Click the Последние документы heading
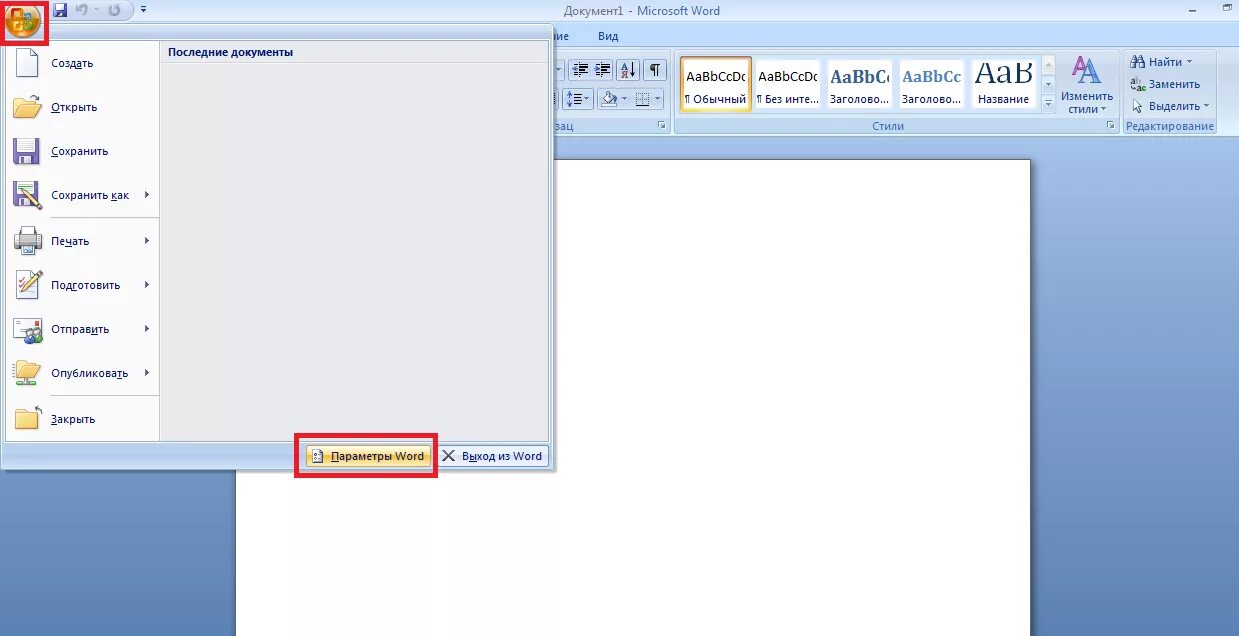Image resolution: width=1239 pixels, height=636 pixels. (230, 52)
